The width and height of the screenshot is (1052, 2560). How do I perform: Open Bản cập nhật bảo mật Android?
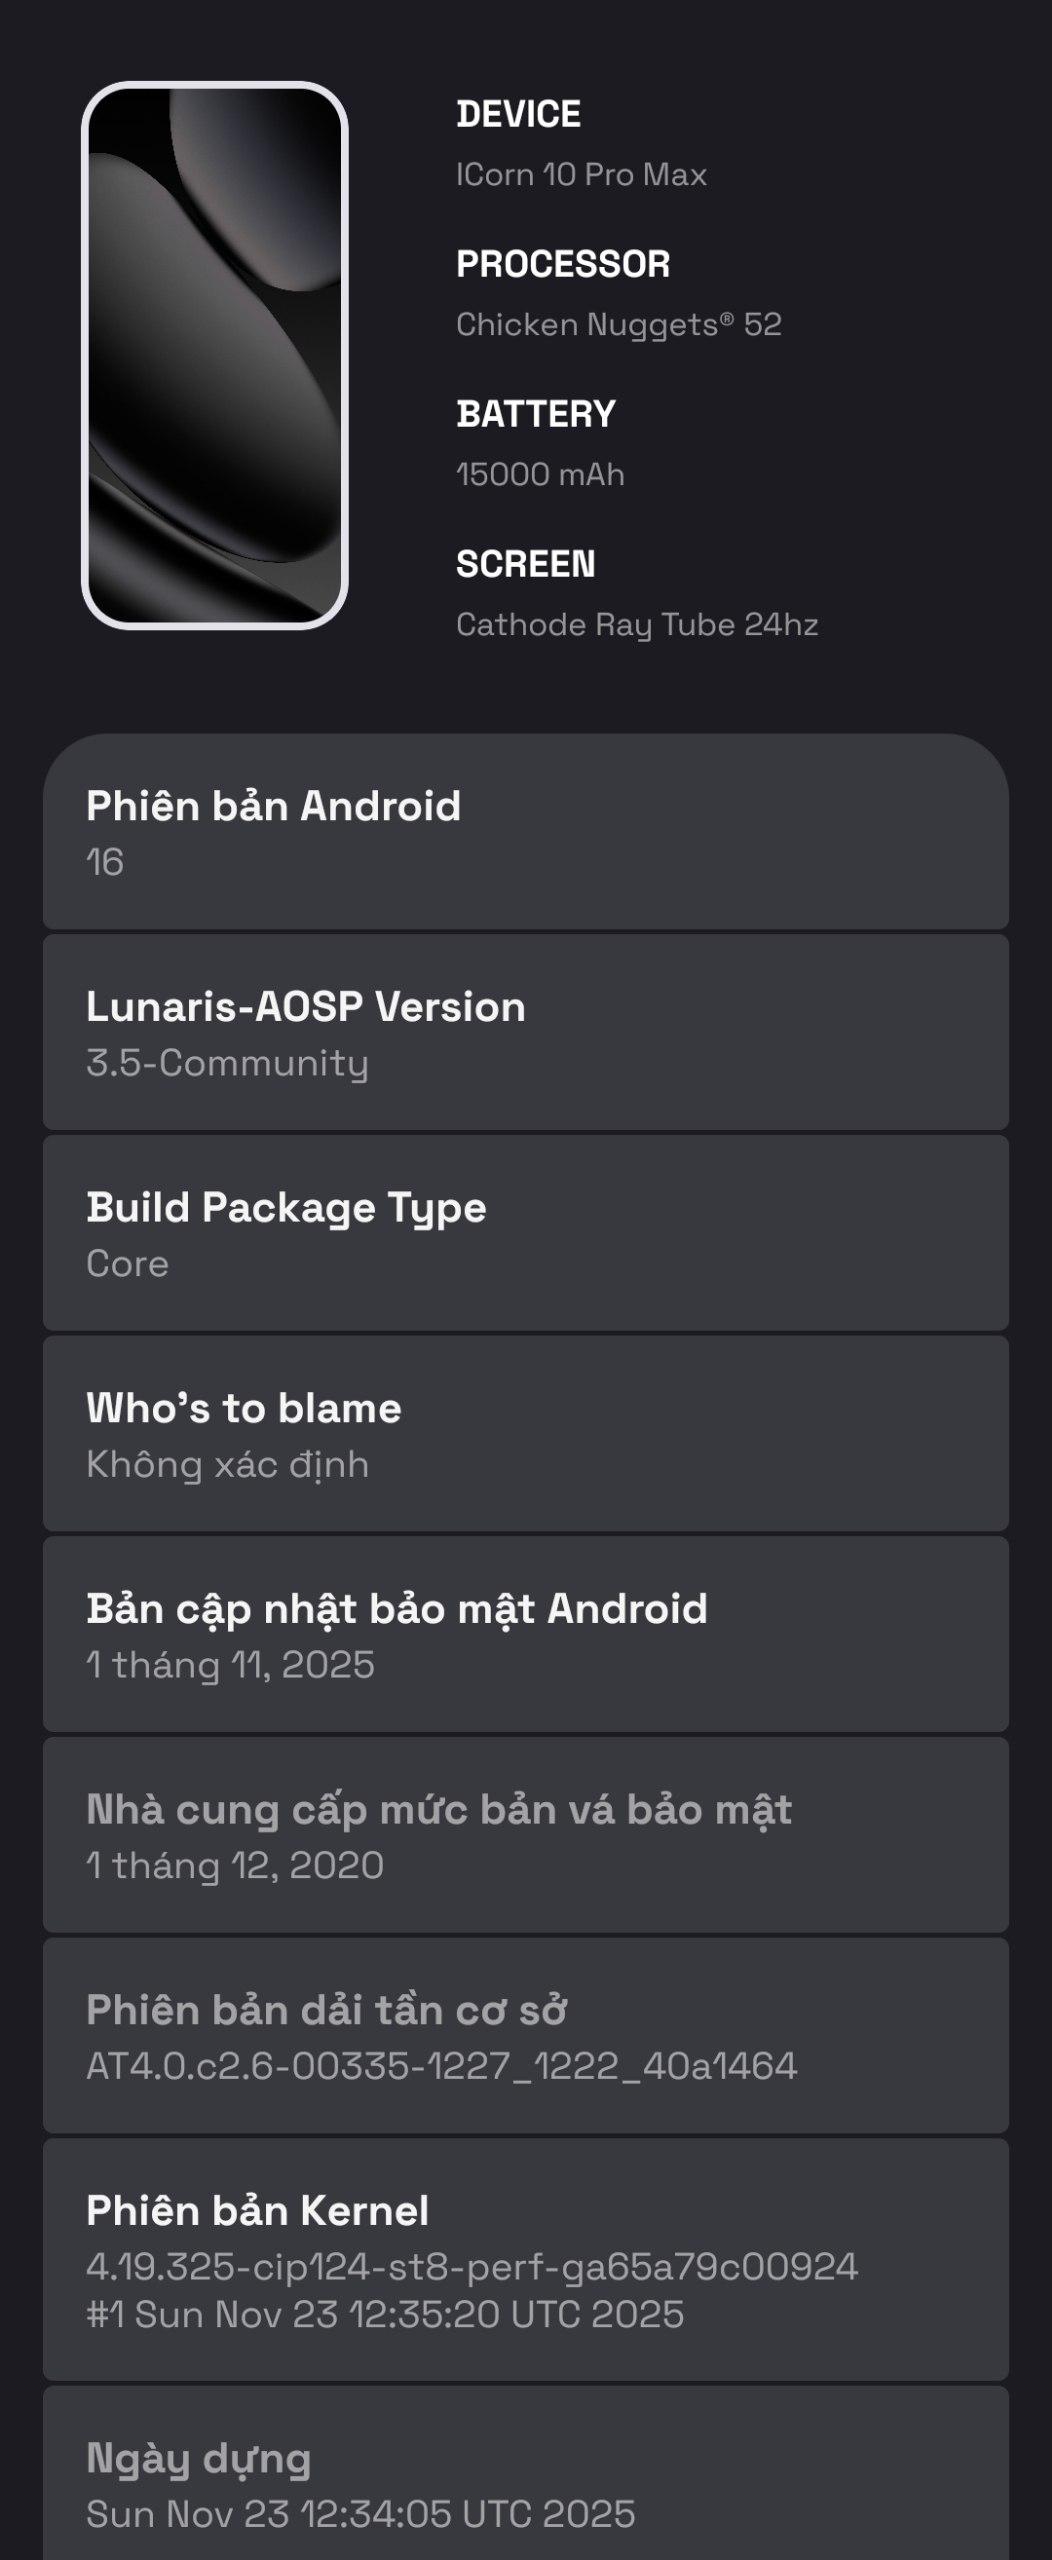(x=525, y=1634)
